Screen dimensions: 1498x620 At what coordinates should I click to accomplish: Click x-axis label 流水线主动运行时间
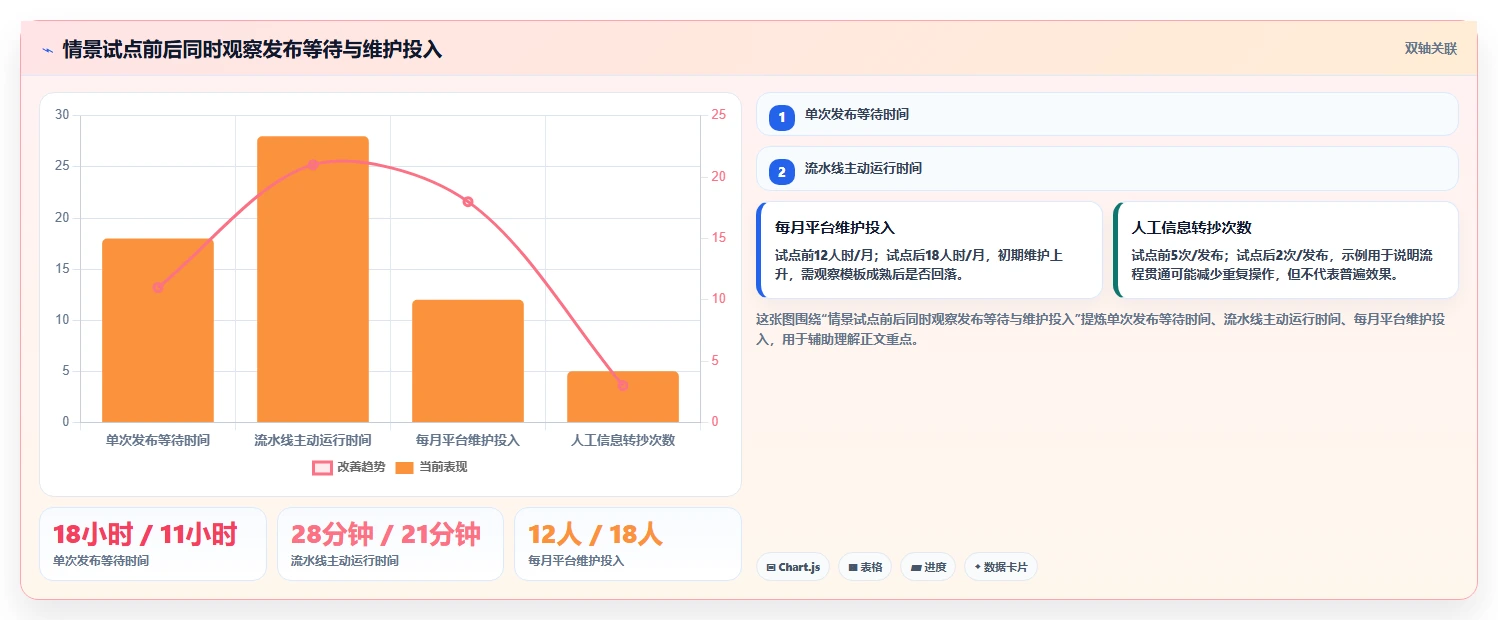click(313, 440)
